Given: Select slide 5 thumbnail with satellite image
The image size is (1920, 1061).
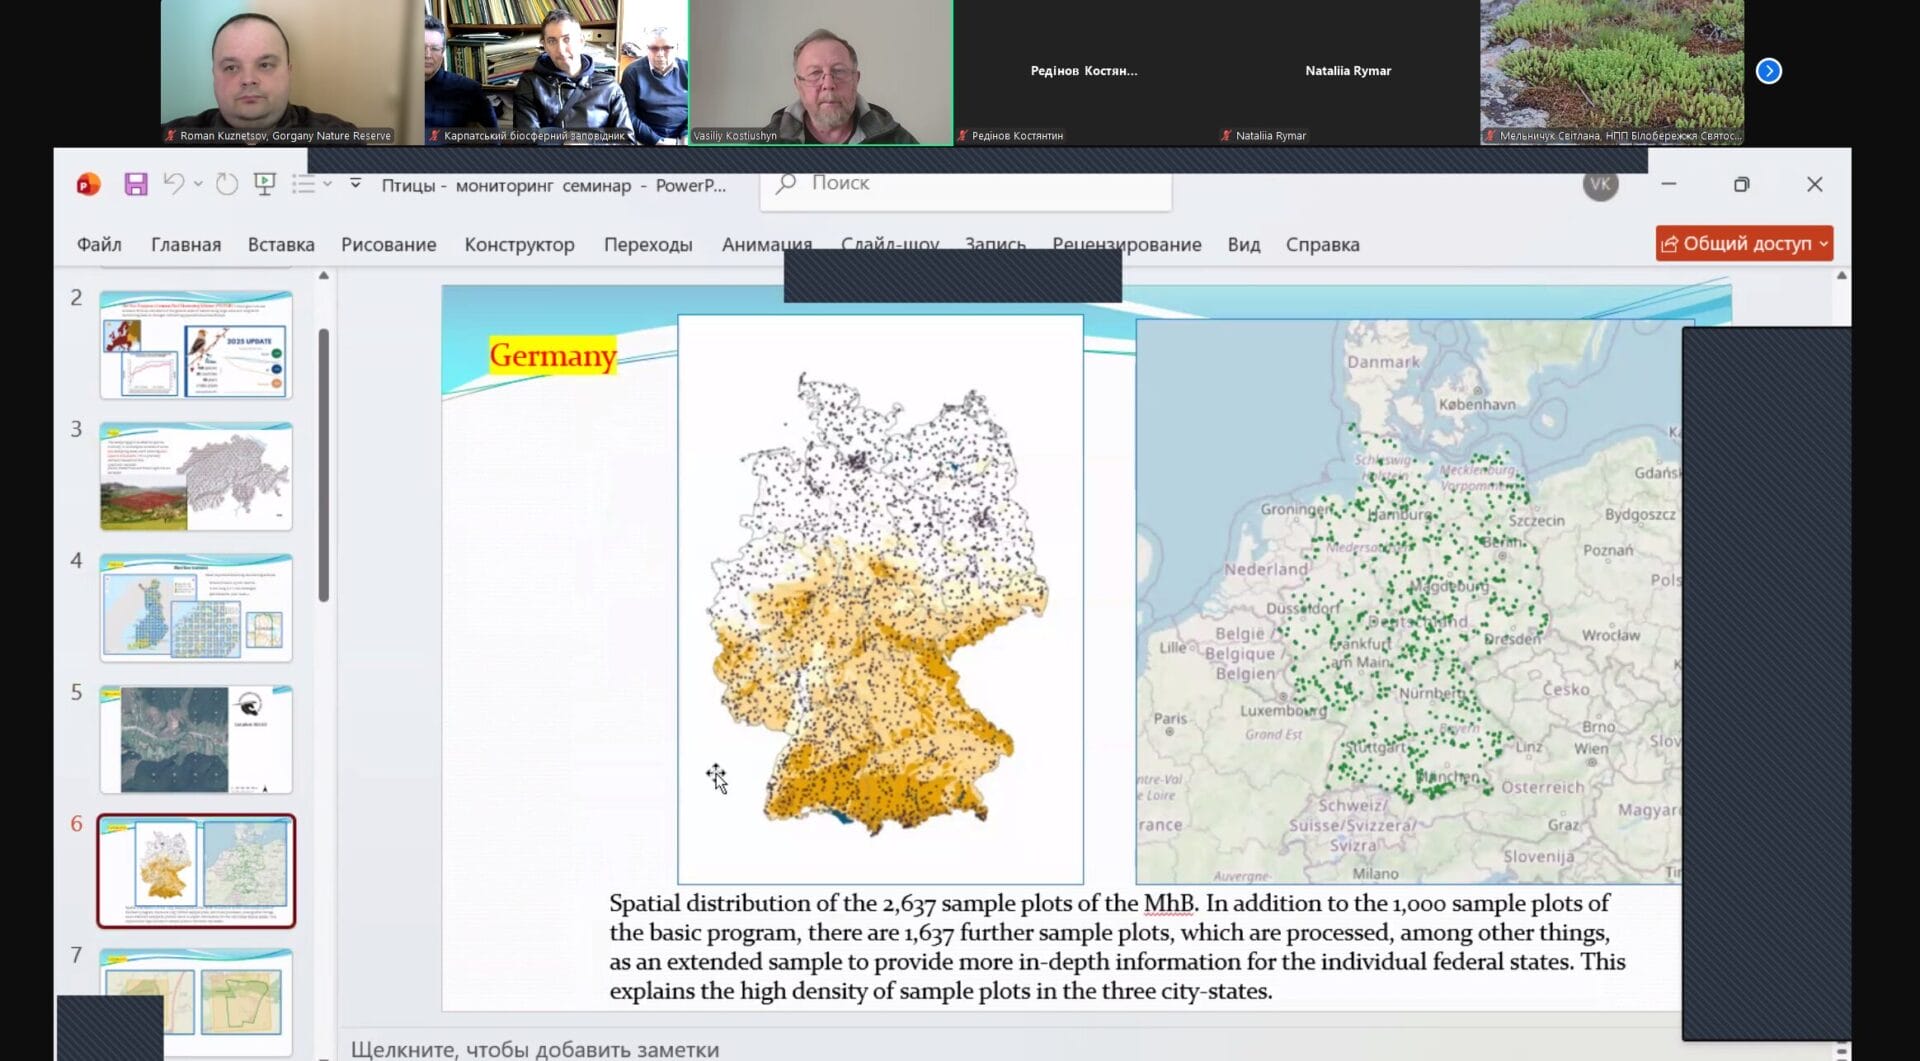Looking at the screenshot, I should [196, 739].
